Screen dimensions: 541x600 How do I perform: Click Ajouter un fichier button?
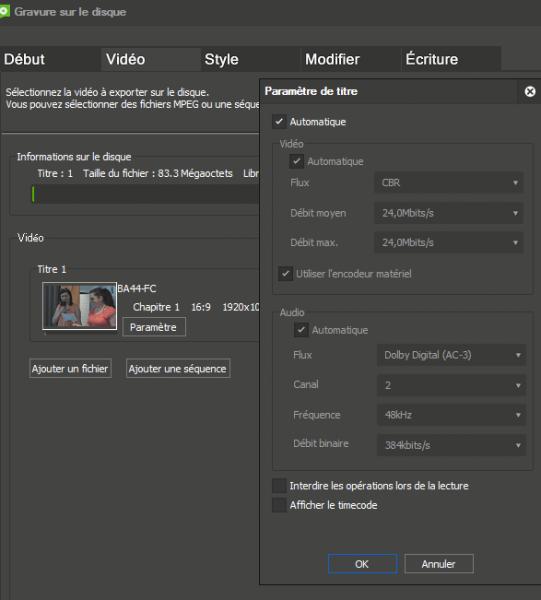[70, 368]
